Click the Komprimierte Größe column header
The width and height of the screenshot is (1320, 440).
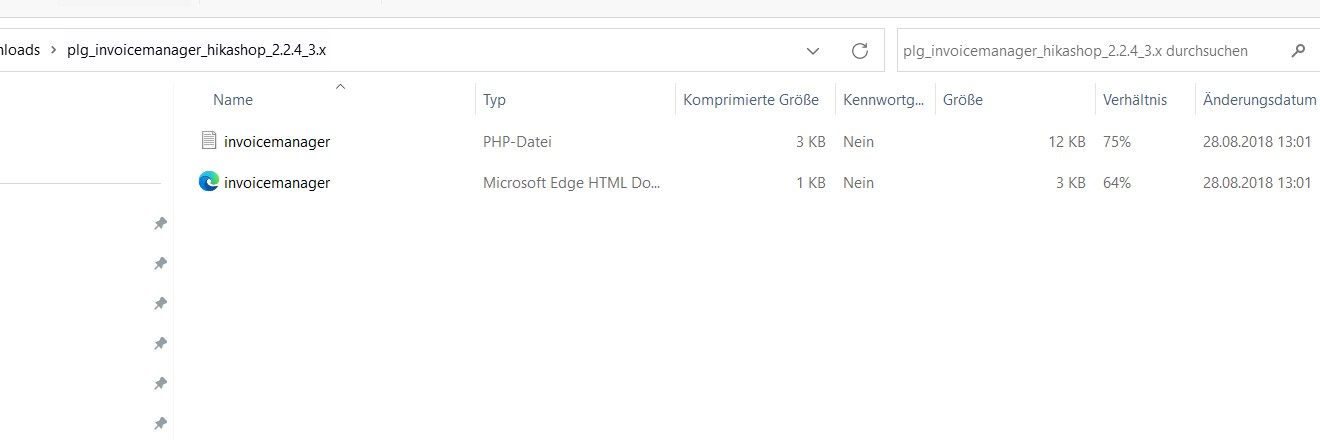click(x=750, y=100)
